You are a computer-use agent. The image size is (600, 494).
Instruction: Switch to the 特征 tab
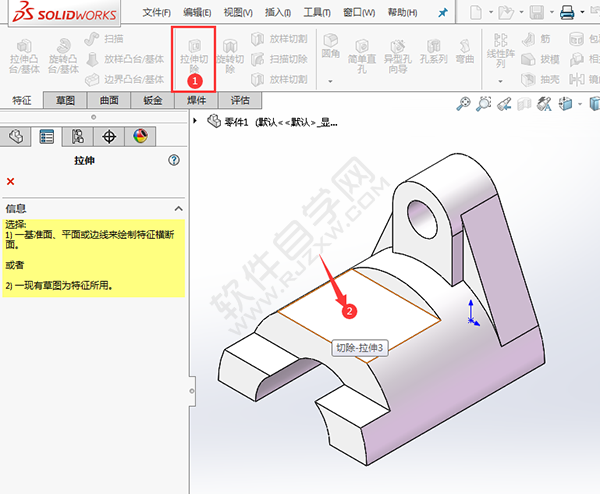click(x=22, y=100)
